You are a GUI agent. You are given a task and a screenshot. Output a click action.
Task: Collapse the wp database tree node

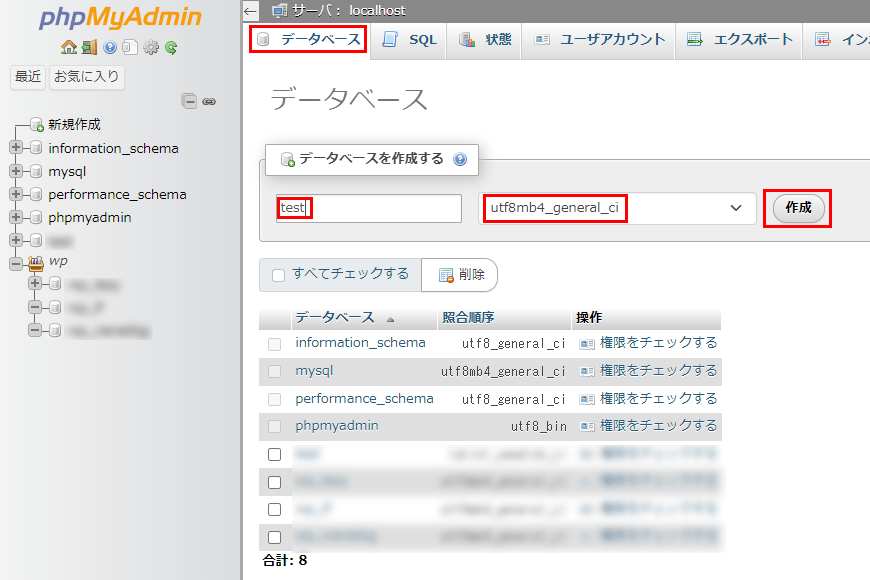[x=16, y=262]
